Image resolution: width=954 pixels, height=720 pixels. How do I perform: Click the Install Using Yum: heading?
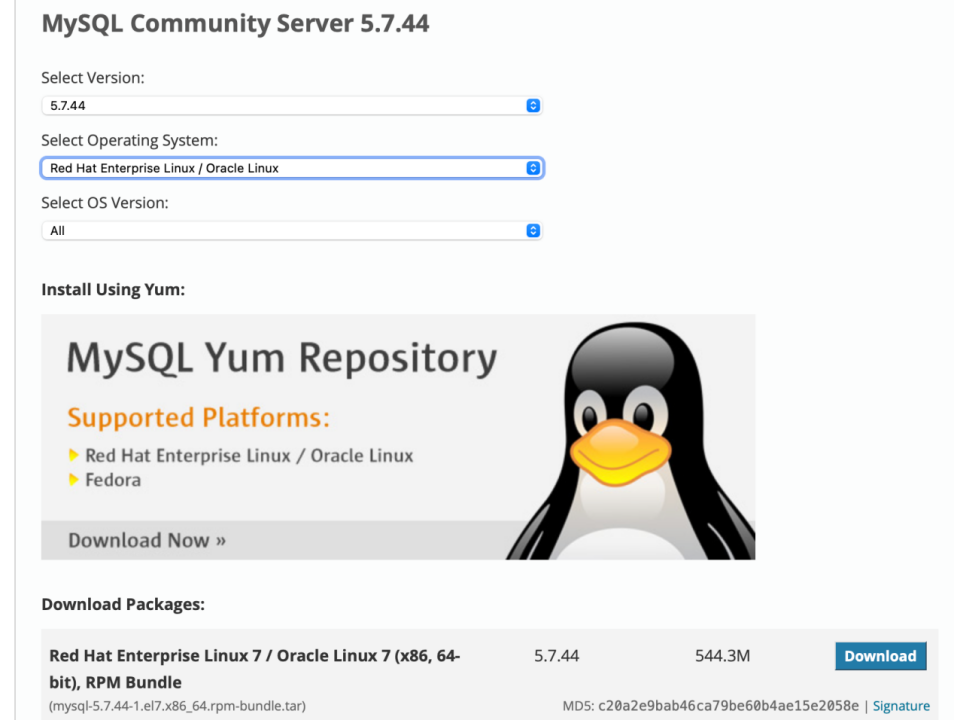click(113, 290)
